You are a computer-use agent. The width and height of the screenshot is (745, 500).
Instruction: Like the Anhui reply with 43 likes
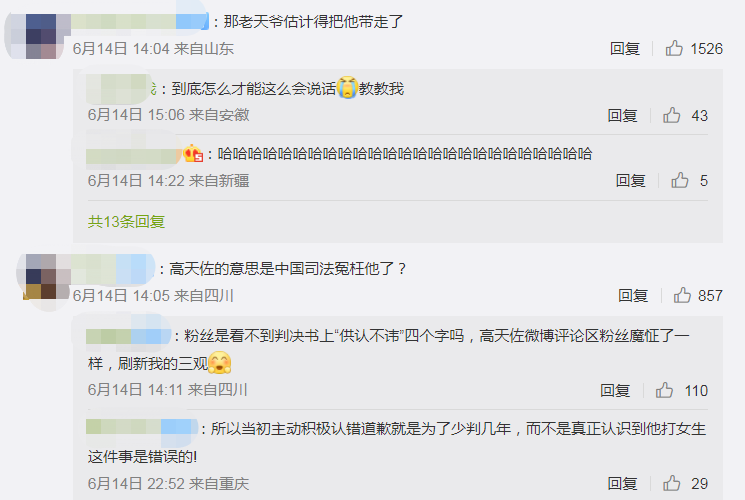click(671, 115)
